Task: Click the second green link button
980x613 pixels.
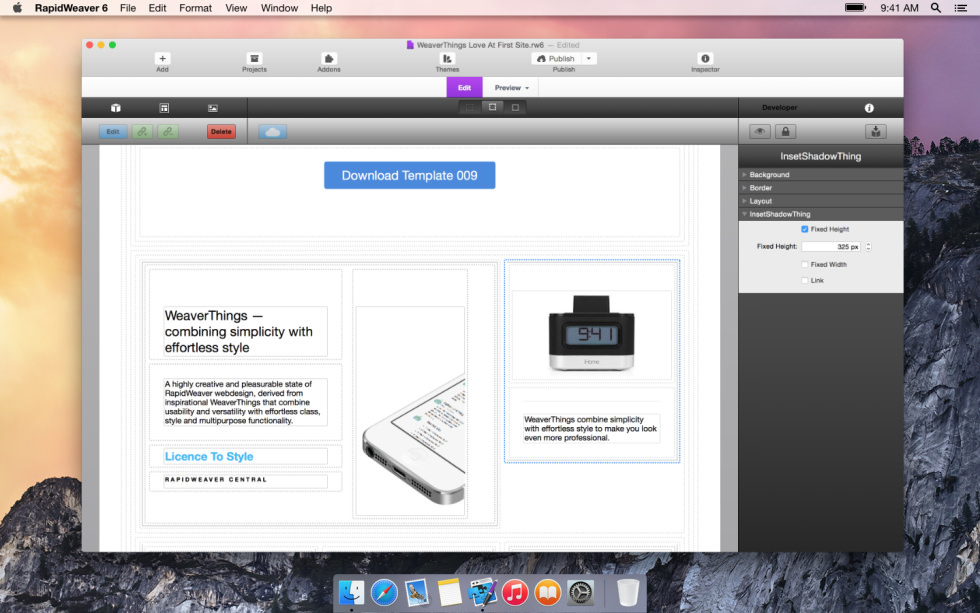Action: [x=168, y=132]
